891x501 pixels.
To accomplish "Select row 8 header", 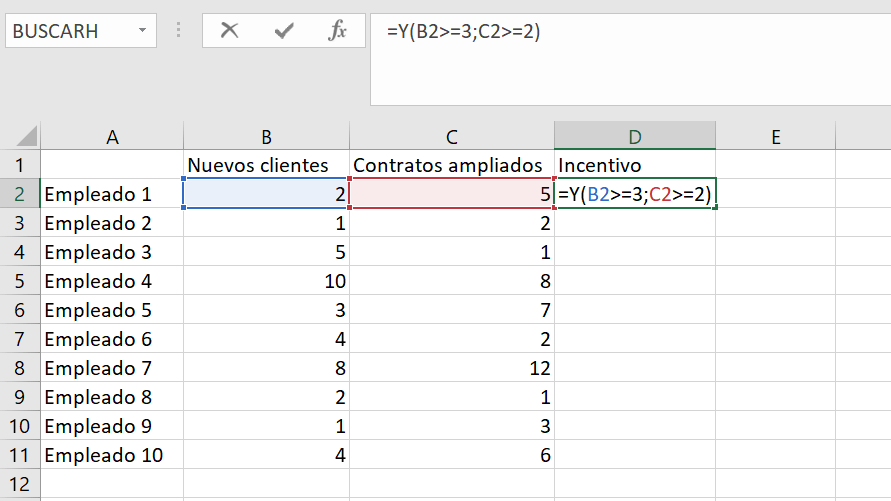I will pyautogui.click(x=20, y=368).
